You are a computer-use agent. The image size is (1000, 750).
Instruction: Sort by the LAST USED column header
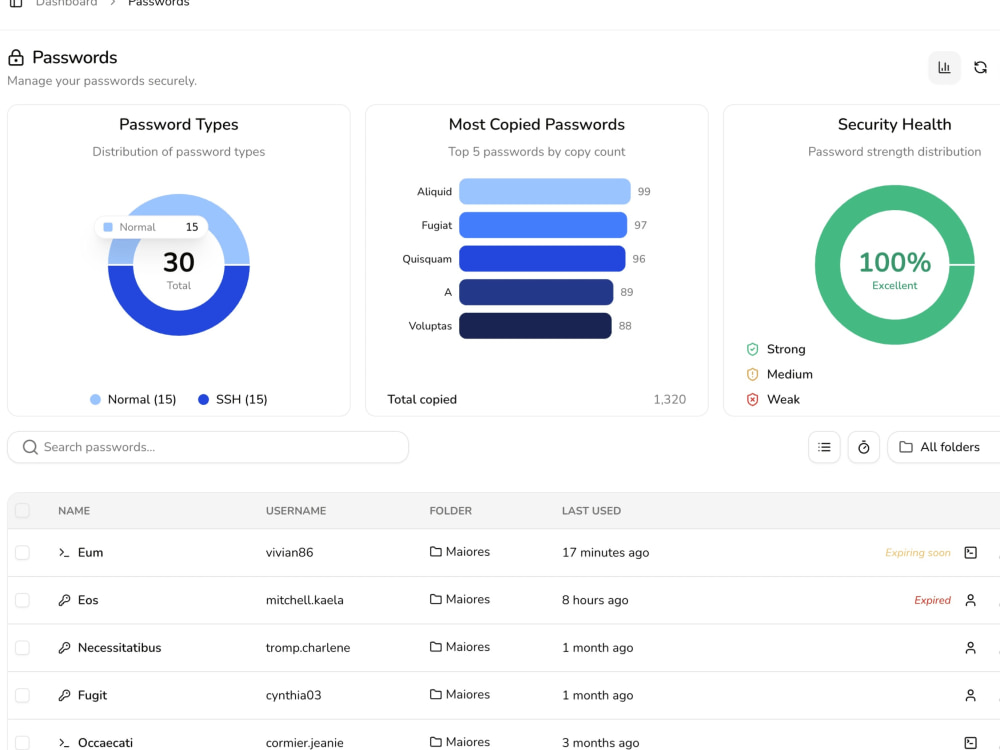coord(591,511)
